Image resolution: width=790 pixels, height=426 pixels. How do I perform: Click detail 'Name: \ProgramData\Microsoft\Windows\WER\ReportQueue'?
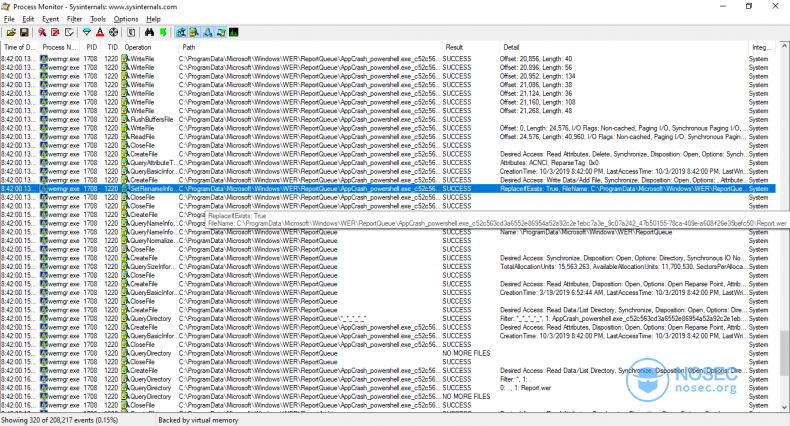586,232
